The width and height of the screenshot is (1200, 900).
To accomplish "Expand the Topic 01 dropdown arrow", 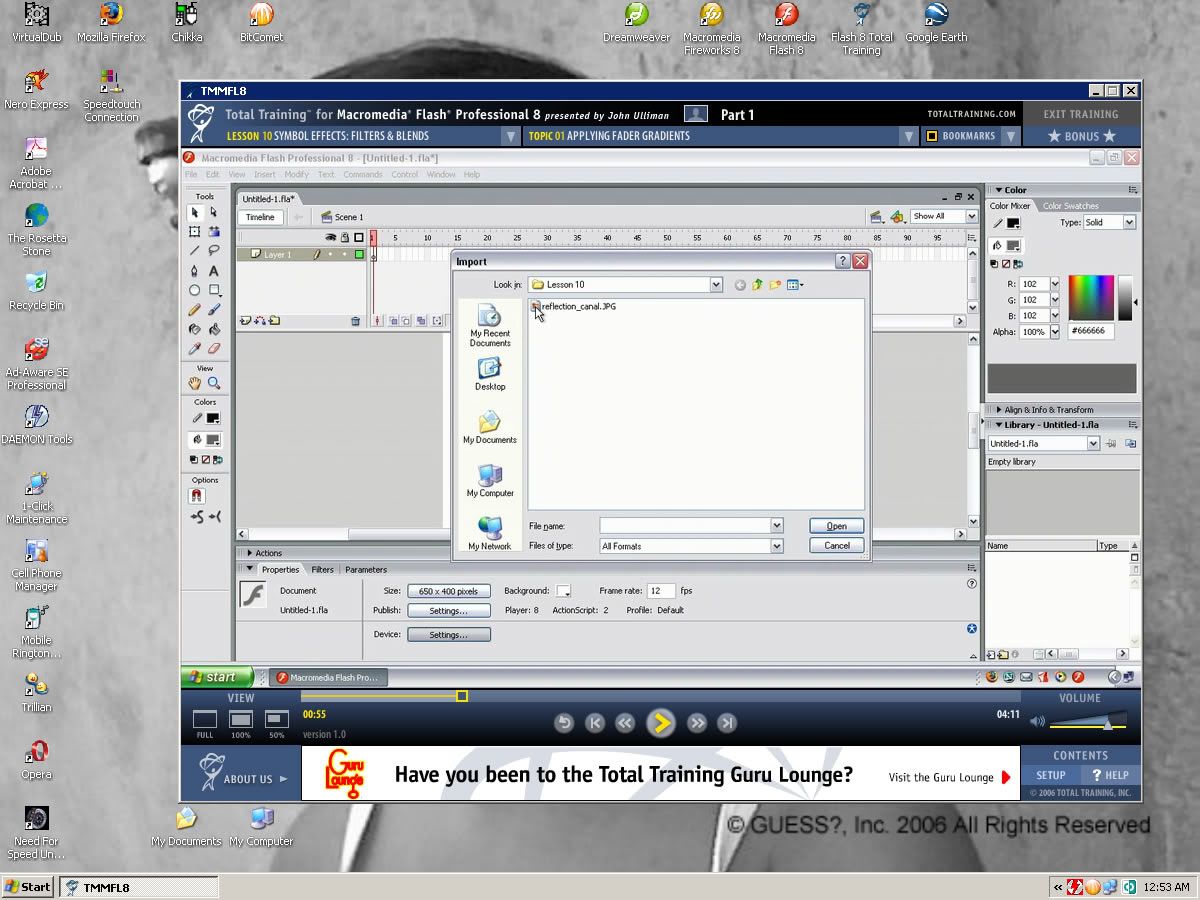I will (908, 137).
